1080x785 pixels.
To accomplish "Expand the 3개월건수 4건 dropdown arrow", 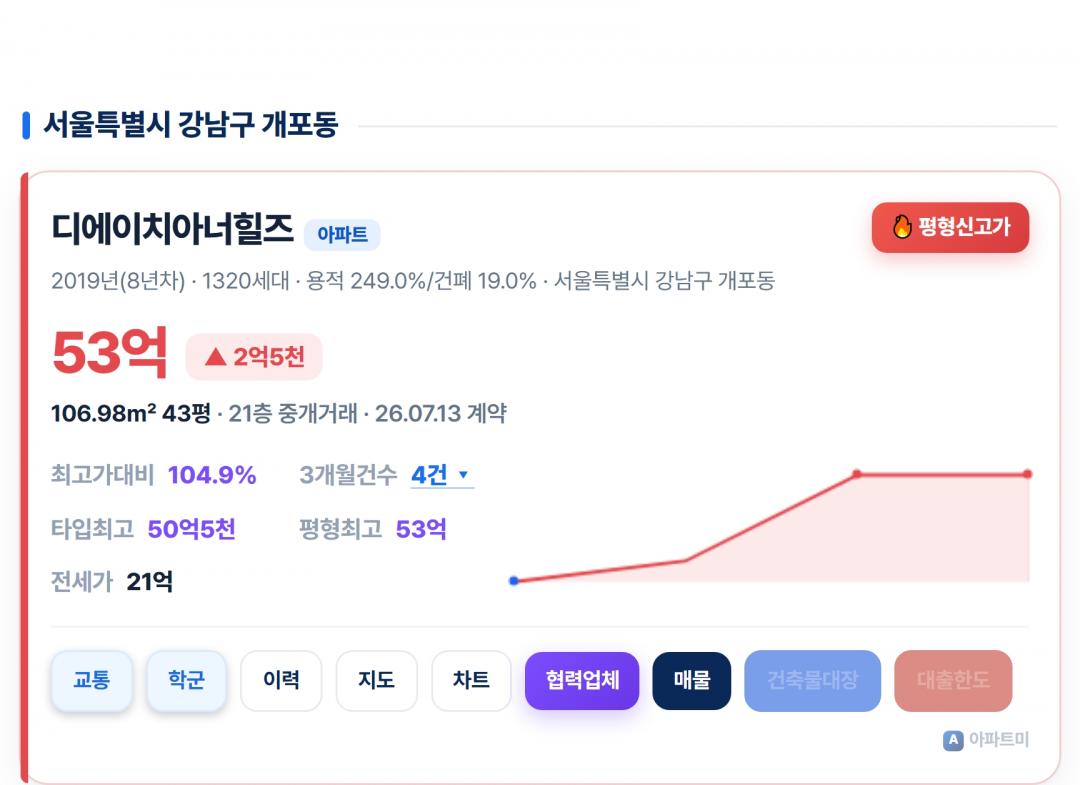I will (464, 474).
